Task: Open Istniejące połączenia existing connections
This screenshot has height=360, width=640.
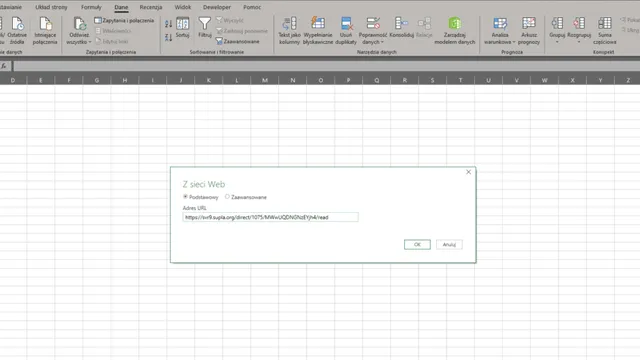Action: 45,31
